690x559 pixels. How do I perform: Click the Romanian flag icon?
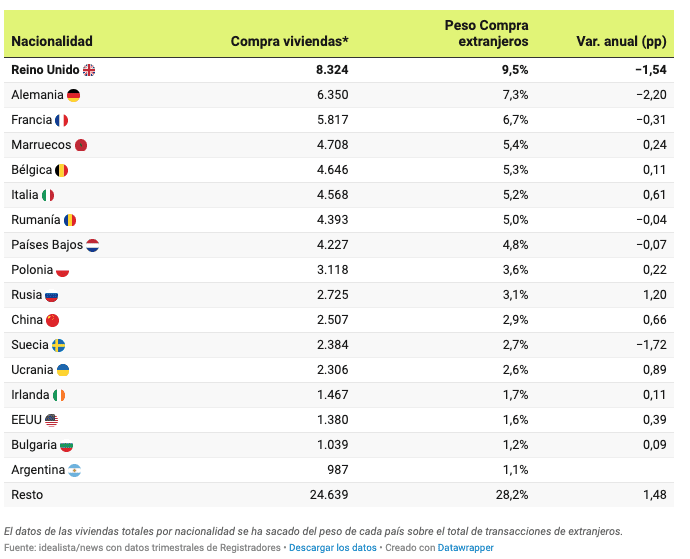click(x=70, y=220)
